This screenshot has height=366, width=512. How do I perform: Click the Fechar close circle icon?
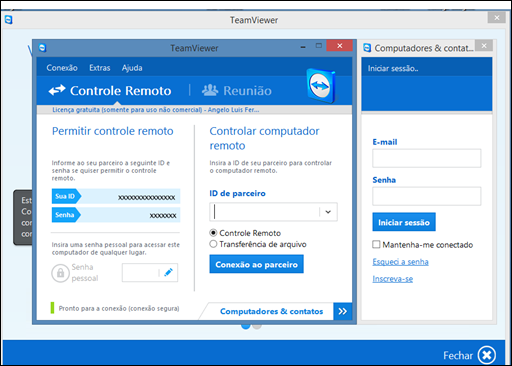(487, 355)
